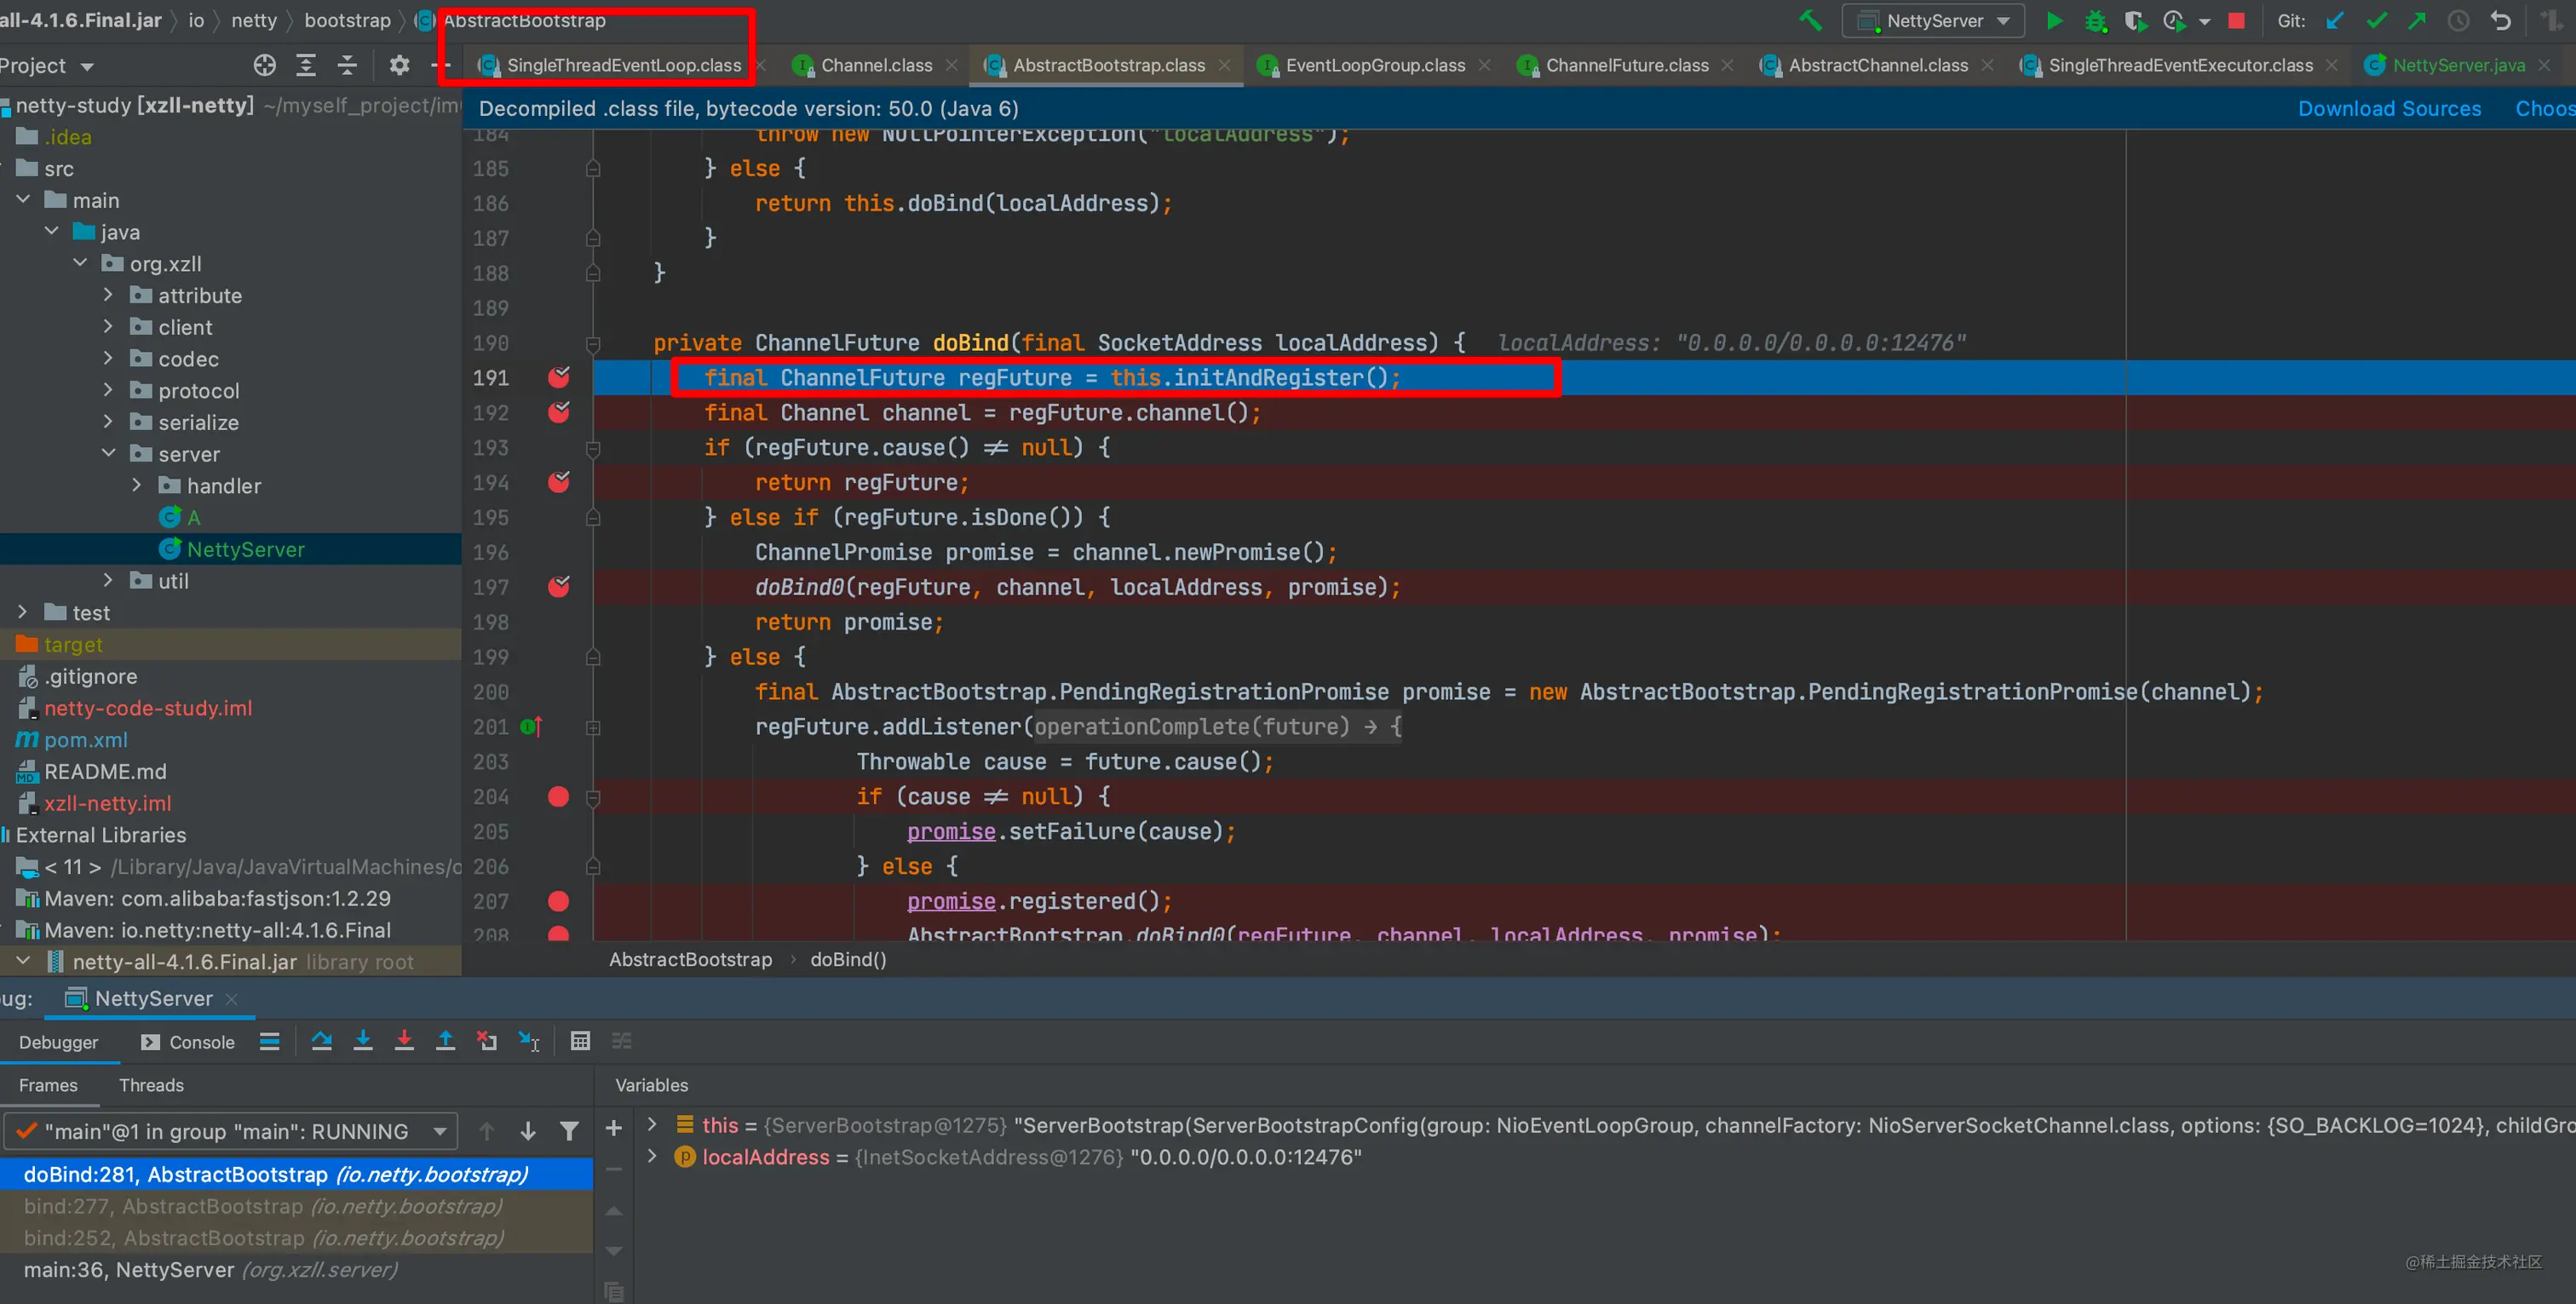Expand the handler folder in project tree
The image size is (2576, 1304).
137,486
